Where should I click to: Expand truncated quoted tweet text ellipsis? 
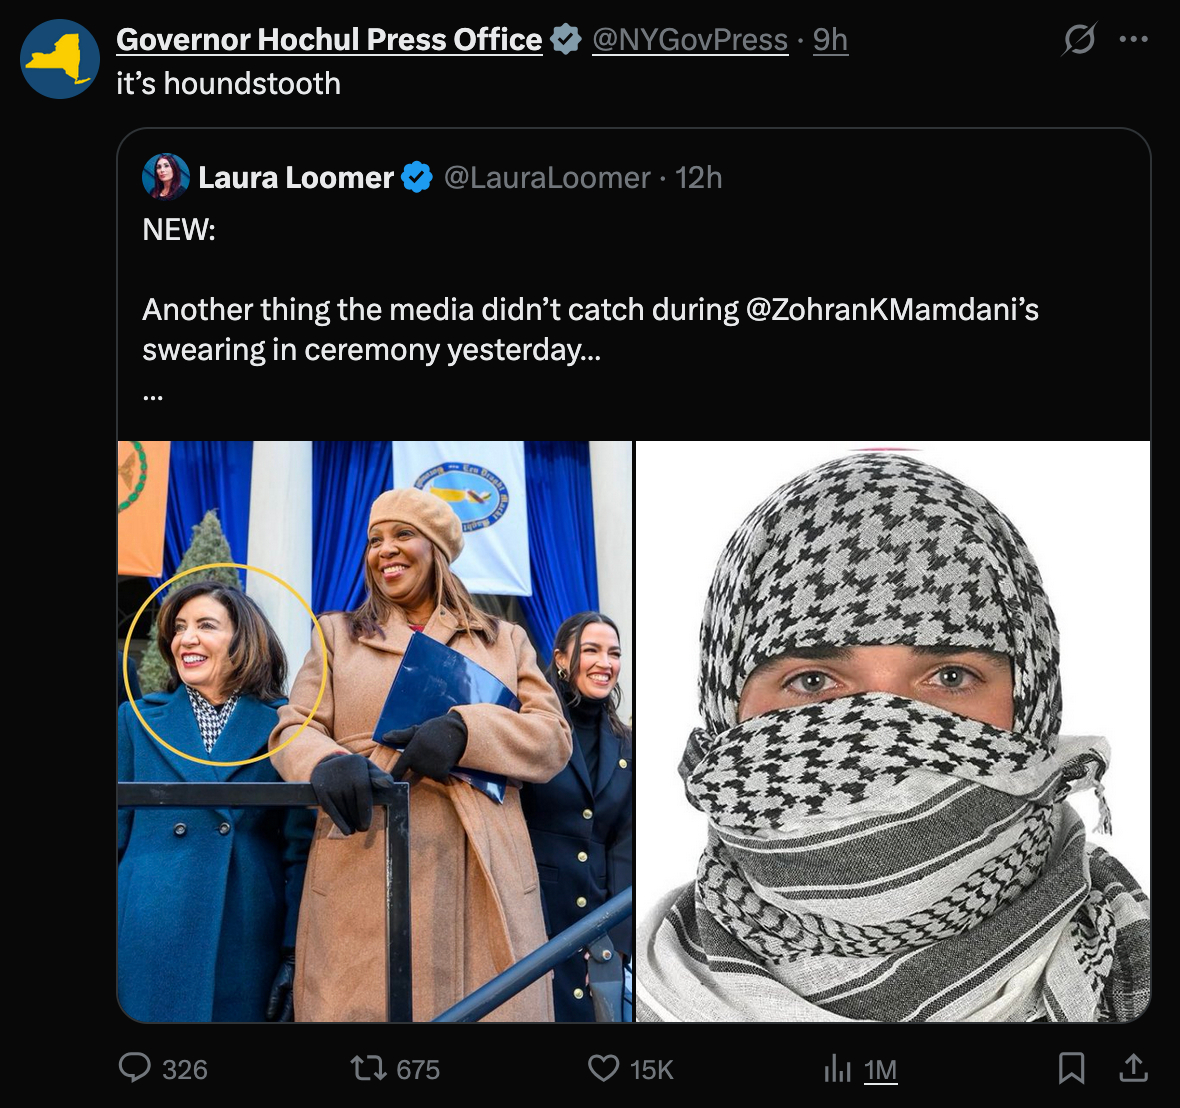(153, 393)
